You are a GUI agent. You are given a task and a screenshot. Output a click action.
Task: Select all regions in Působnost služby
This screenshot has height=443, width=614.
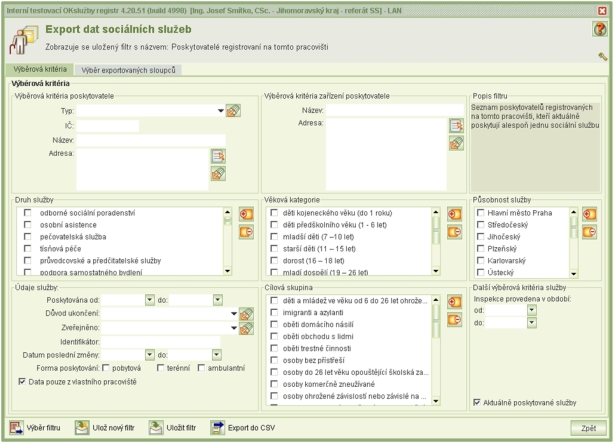pos(589,214)
